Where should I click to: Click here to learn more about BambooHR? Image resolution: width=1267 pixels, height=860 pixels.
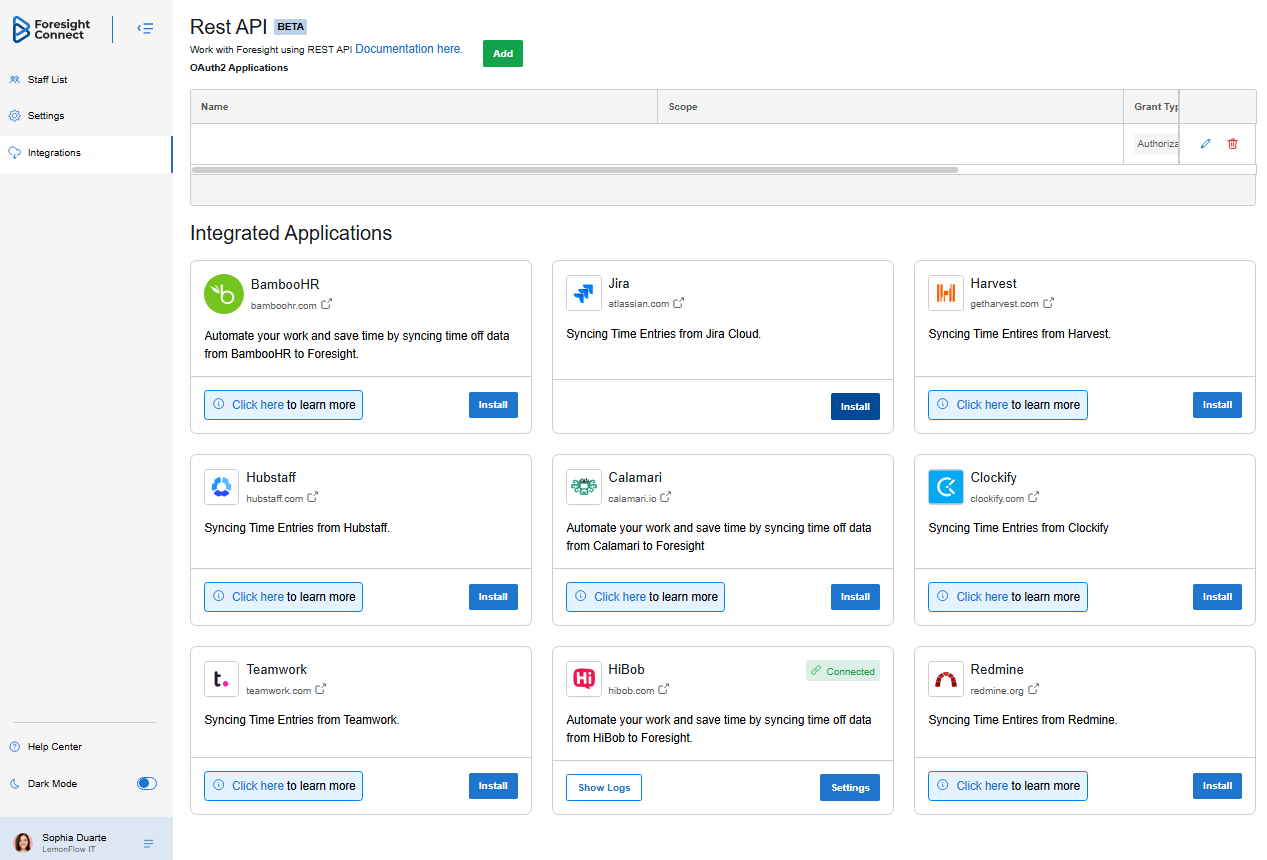[283, 405]
